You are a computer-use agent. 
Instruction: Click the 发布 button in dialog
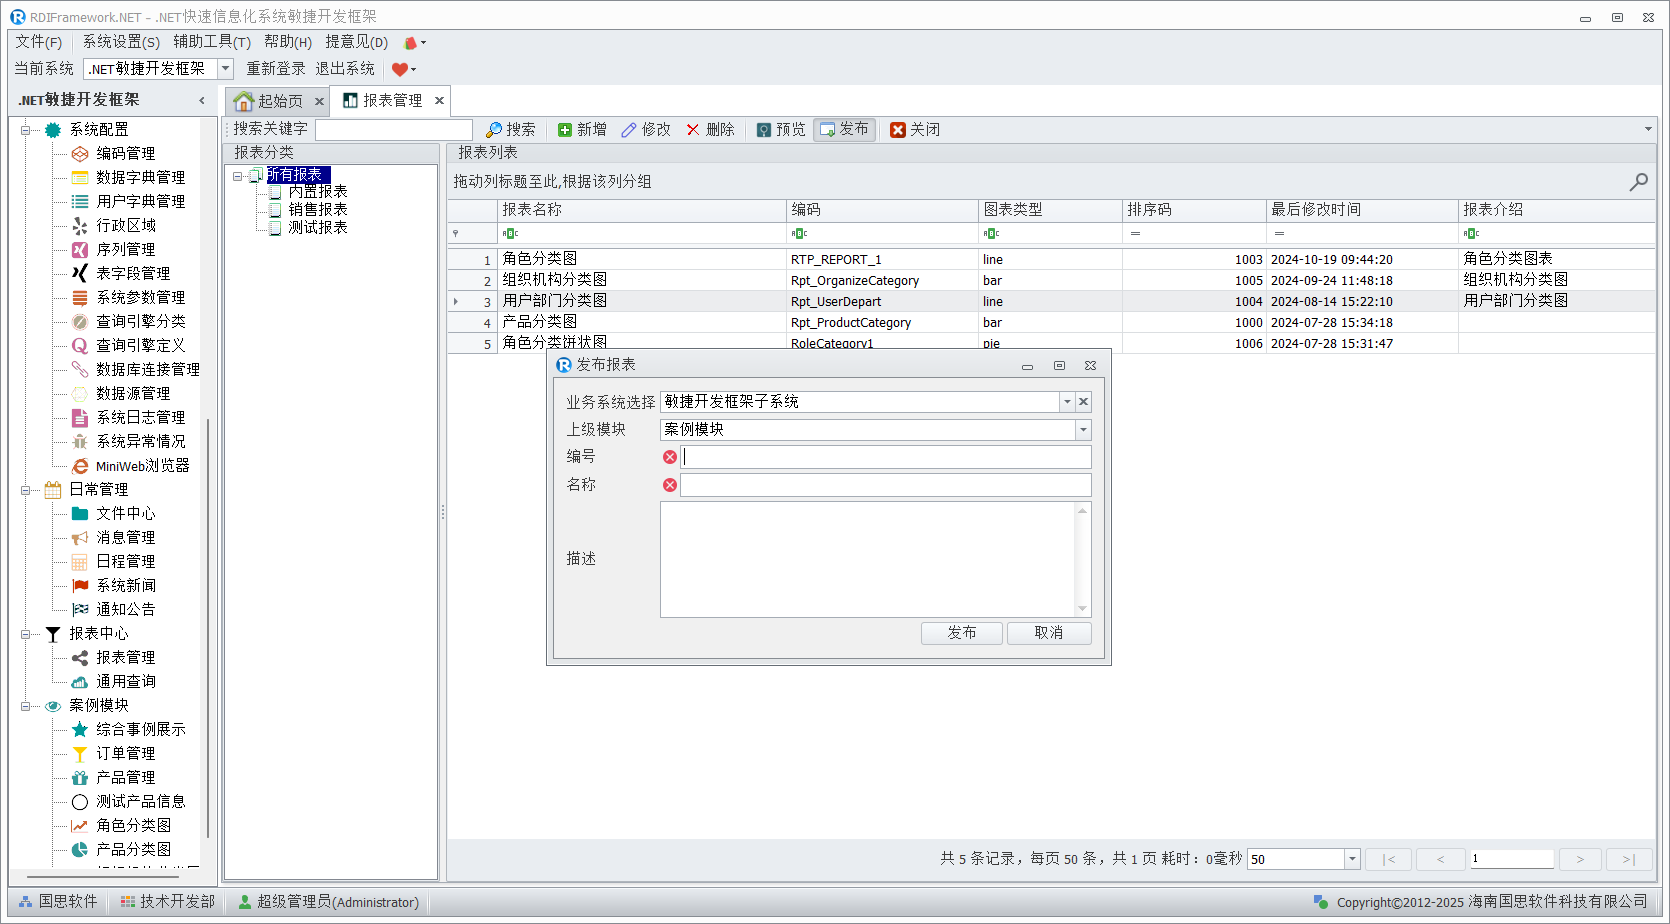(x=961, y=633)
